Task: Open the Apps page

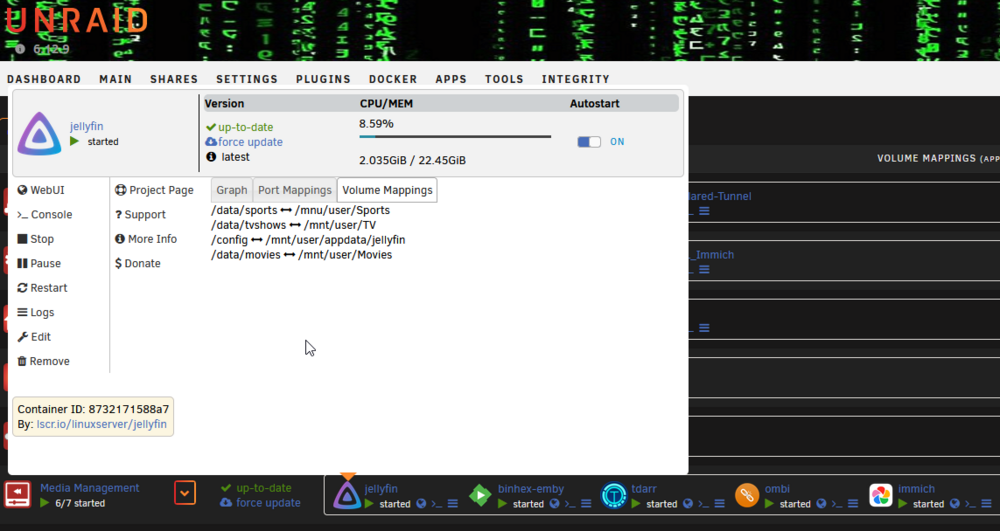Action: click(x=451, y=79)
